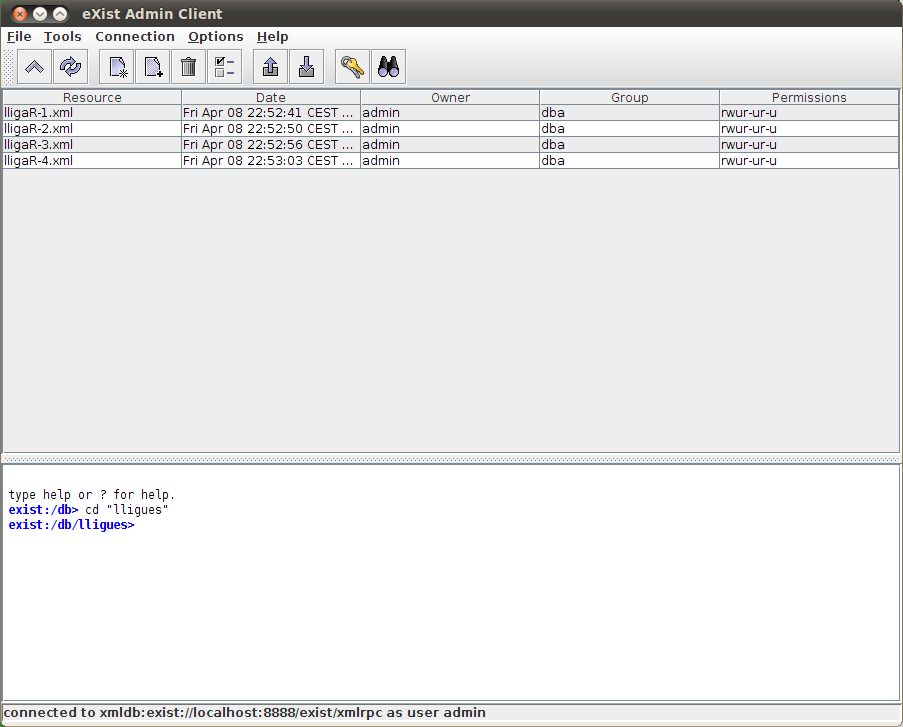
Task: Open the user management keys icon
Action: [352, 67]
